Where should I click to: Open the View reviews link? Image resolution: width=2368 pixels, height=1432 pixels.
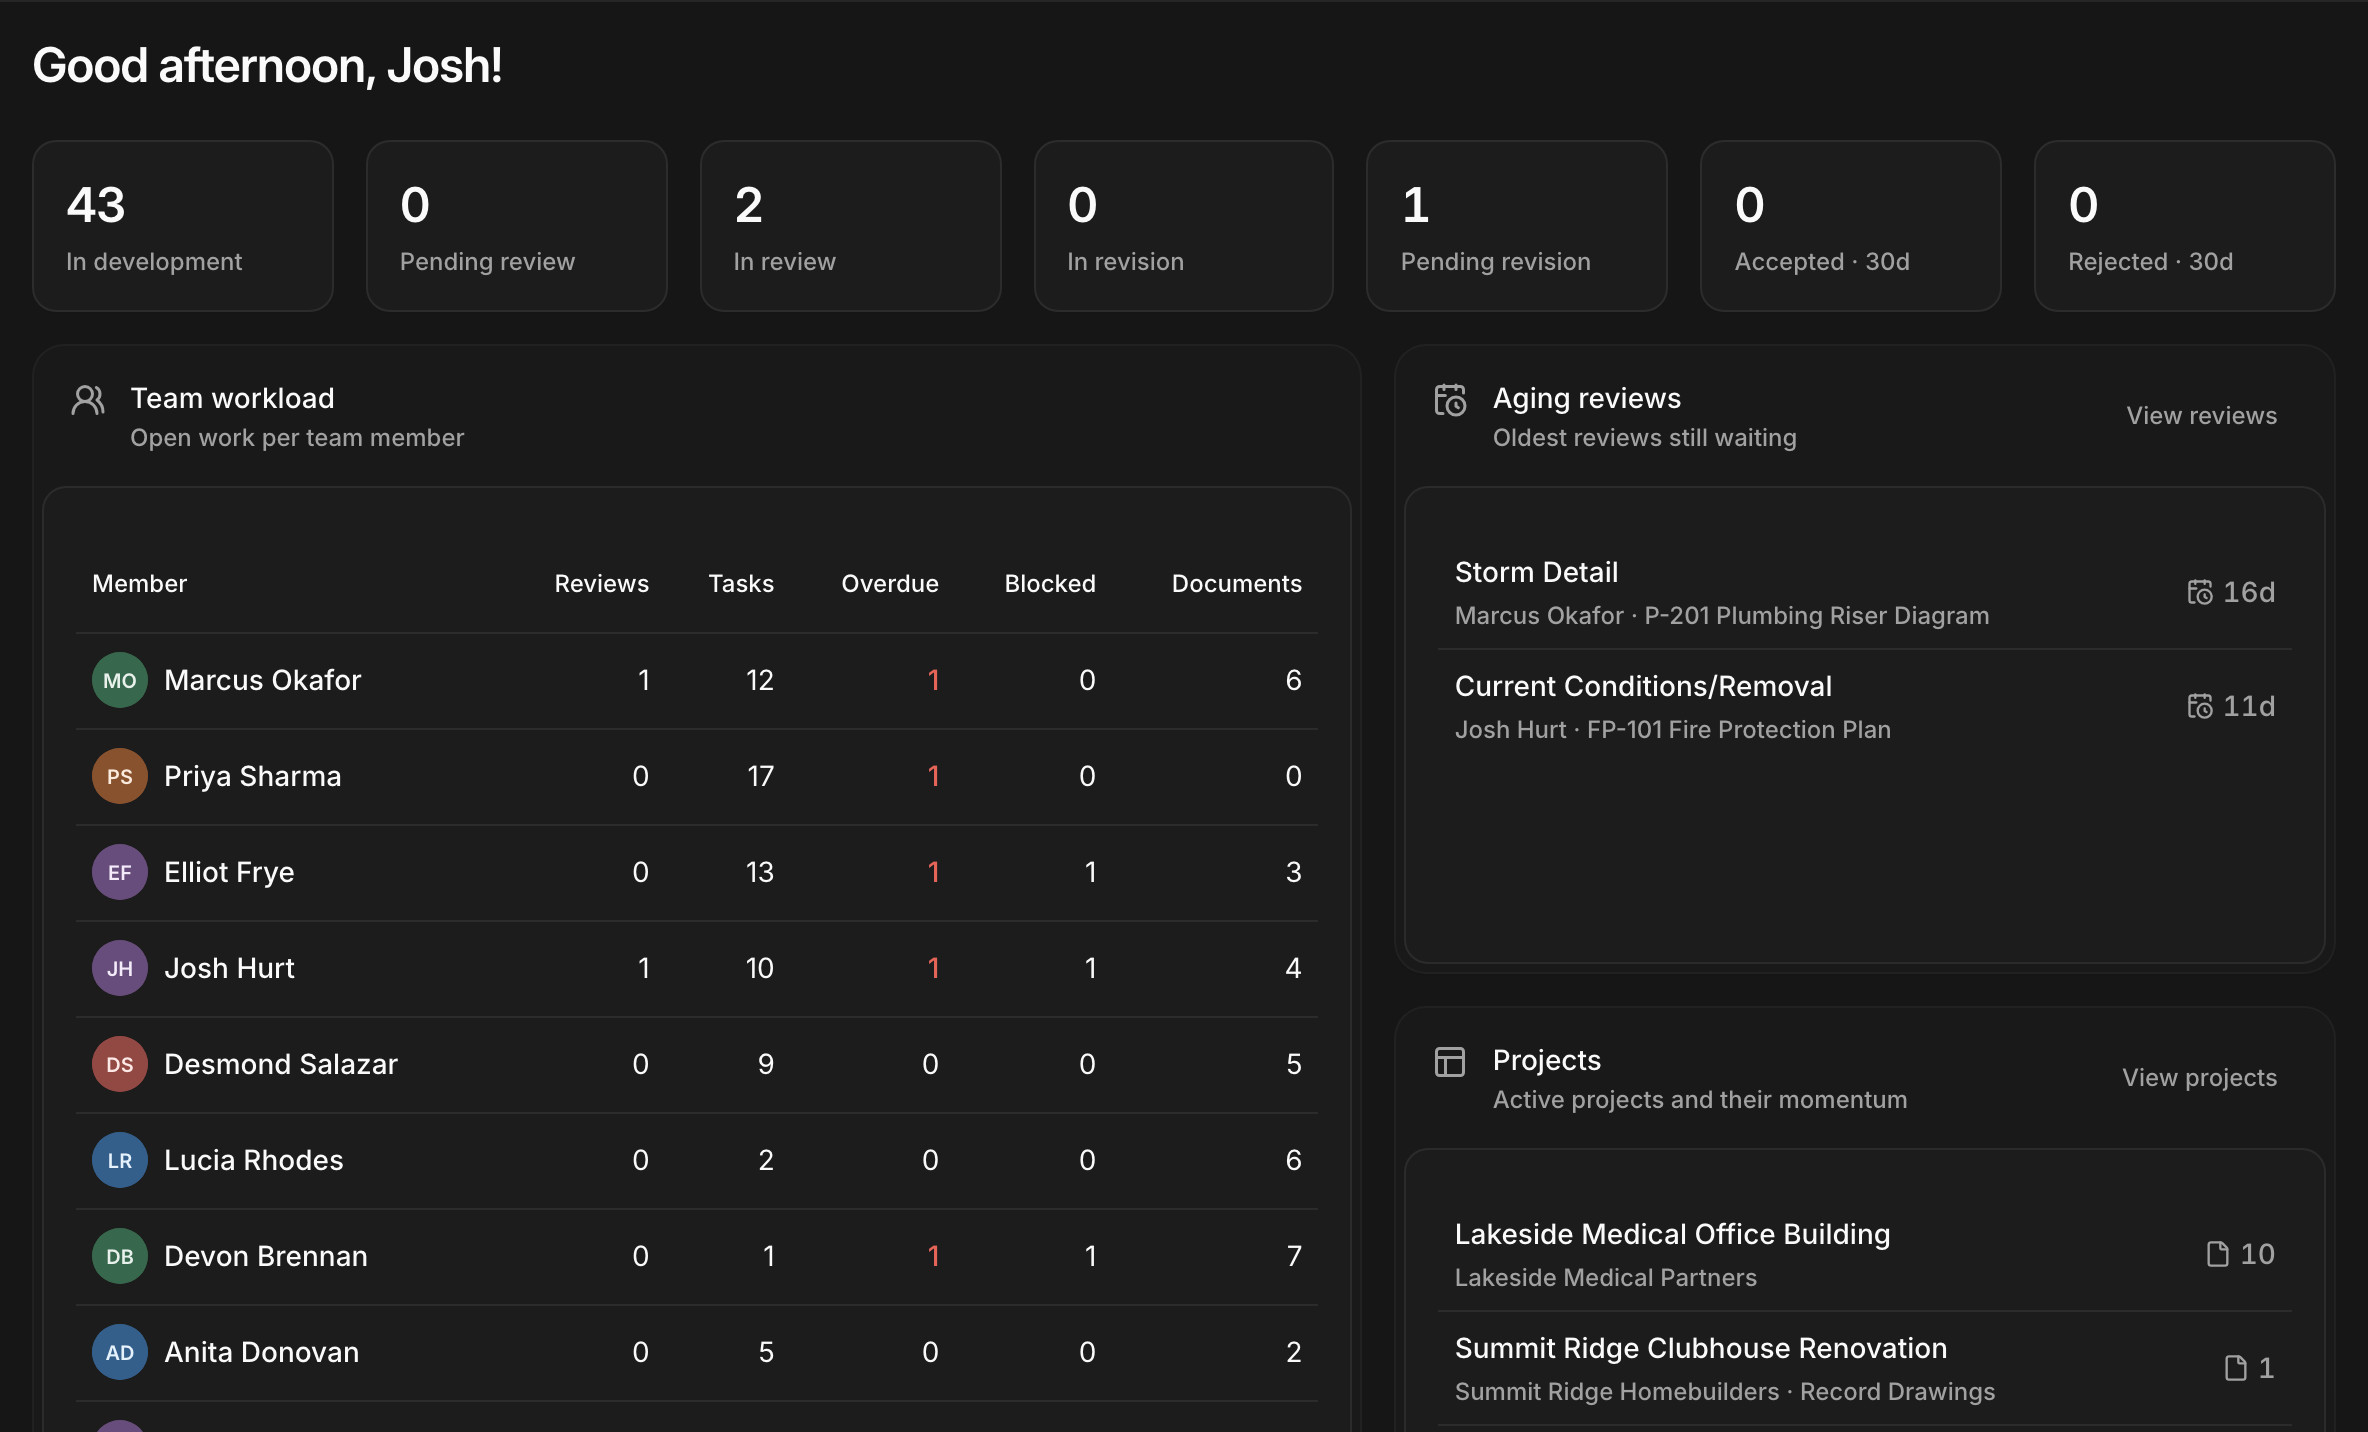point(2201,416)
